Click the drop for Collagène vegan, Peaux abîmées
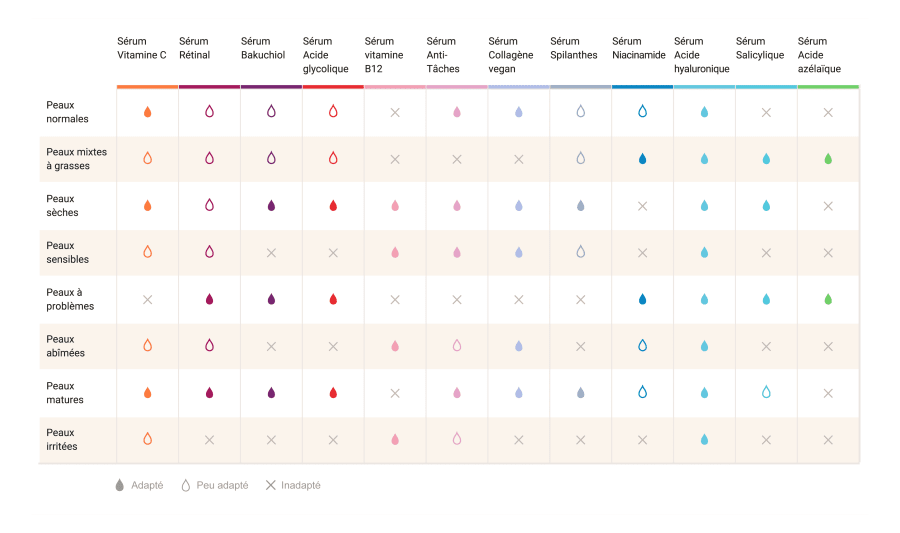The height and width of the screenshot is (533, 900). pyautogui.click(x=518, y=346)
